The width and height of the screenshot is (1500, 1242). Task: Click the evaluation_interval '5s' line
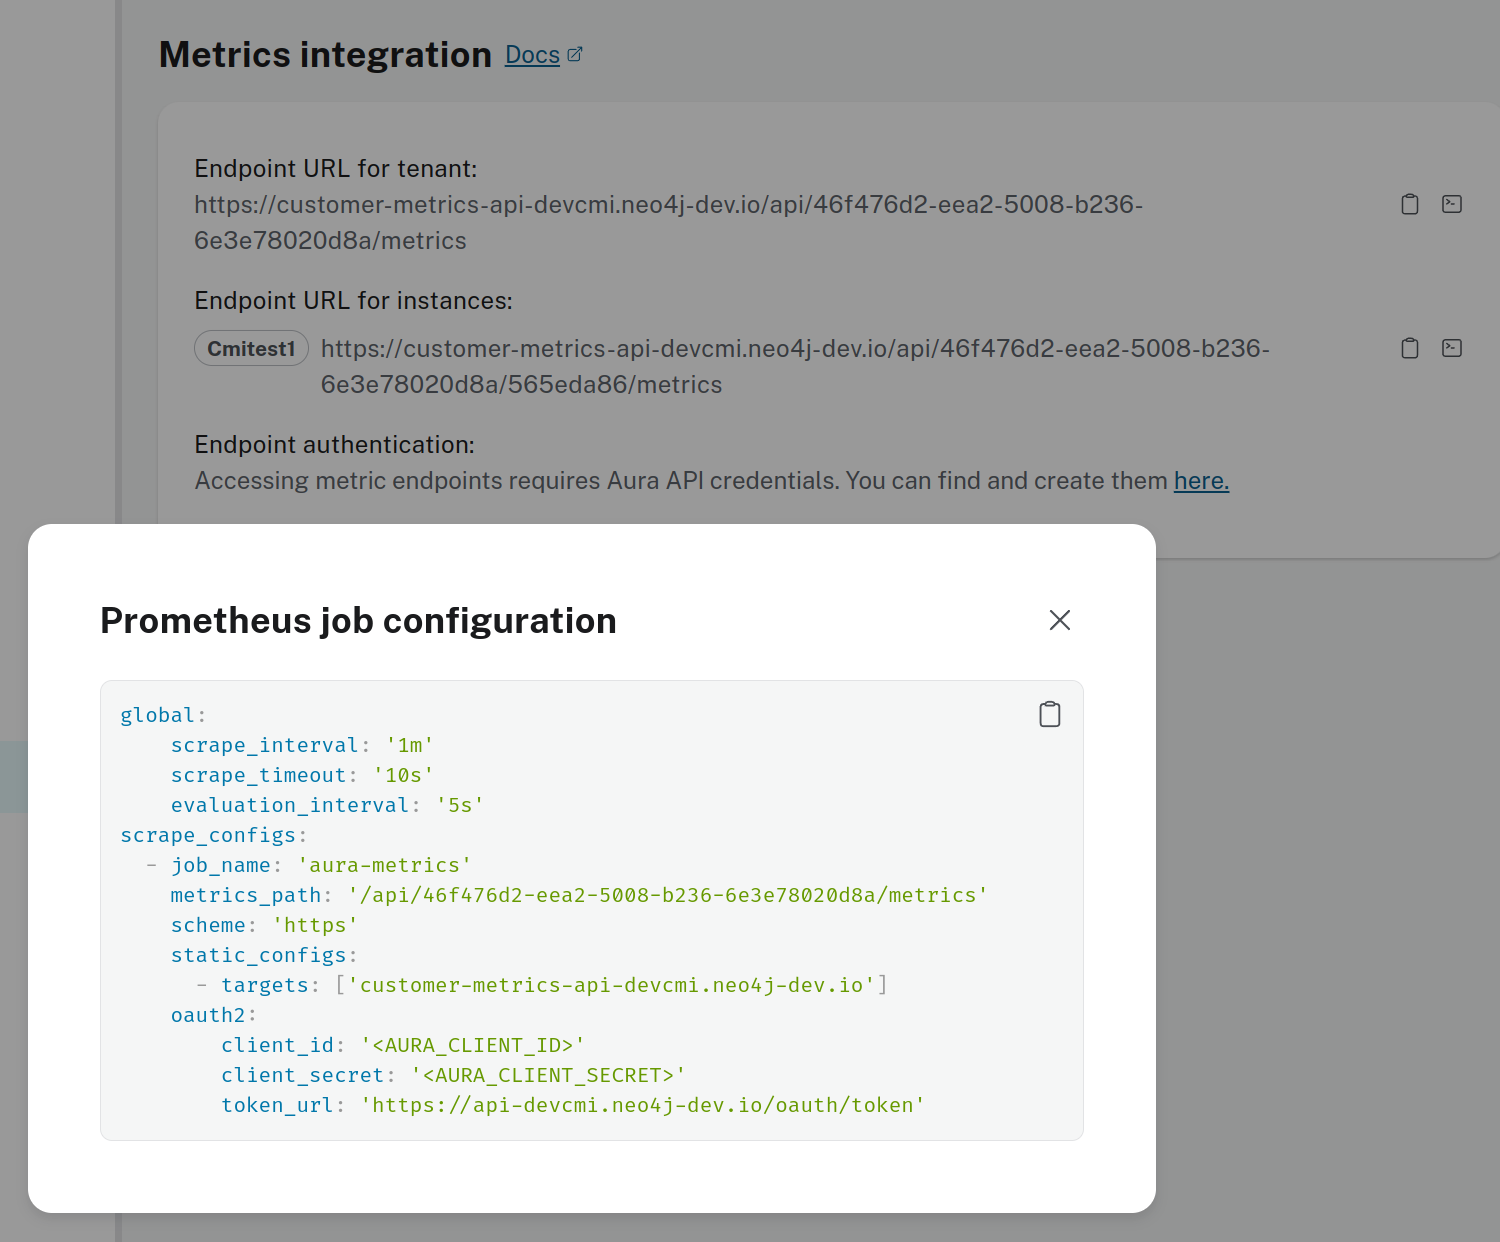pos(327,805)
